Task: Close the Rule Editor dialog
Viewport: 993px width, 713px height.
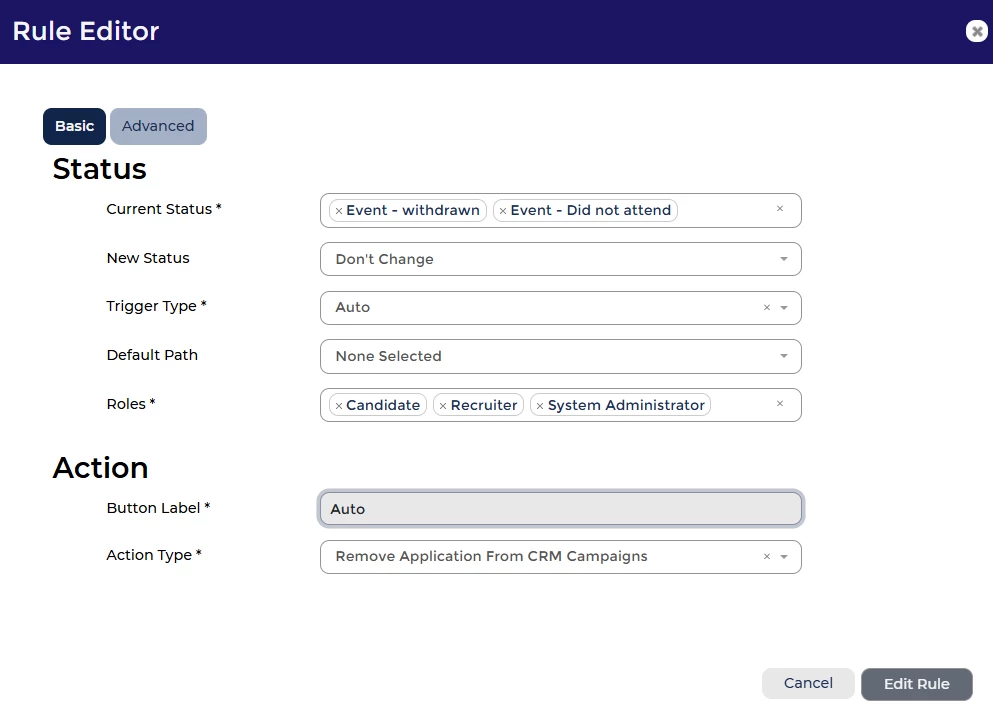Action: tap(976, 31)
